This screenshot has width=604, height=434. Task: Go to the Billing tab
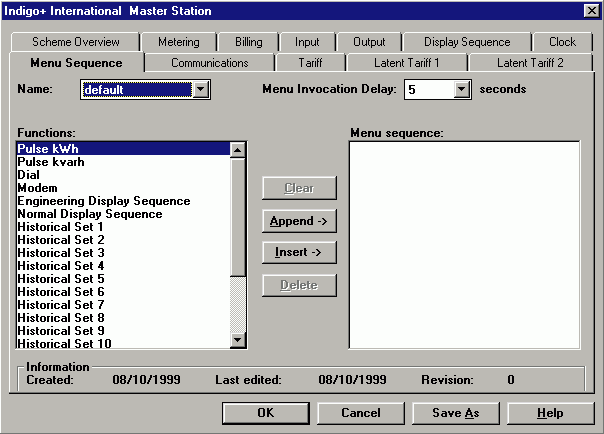(x=248, y=42)
